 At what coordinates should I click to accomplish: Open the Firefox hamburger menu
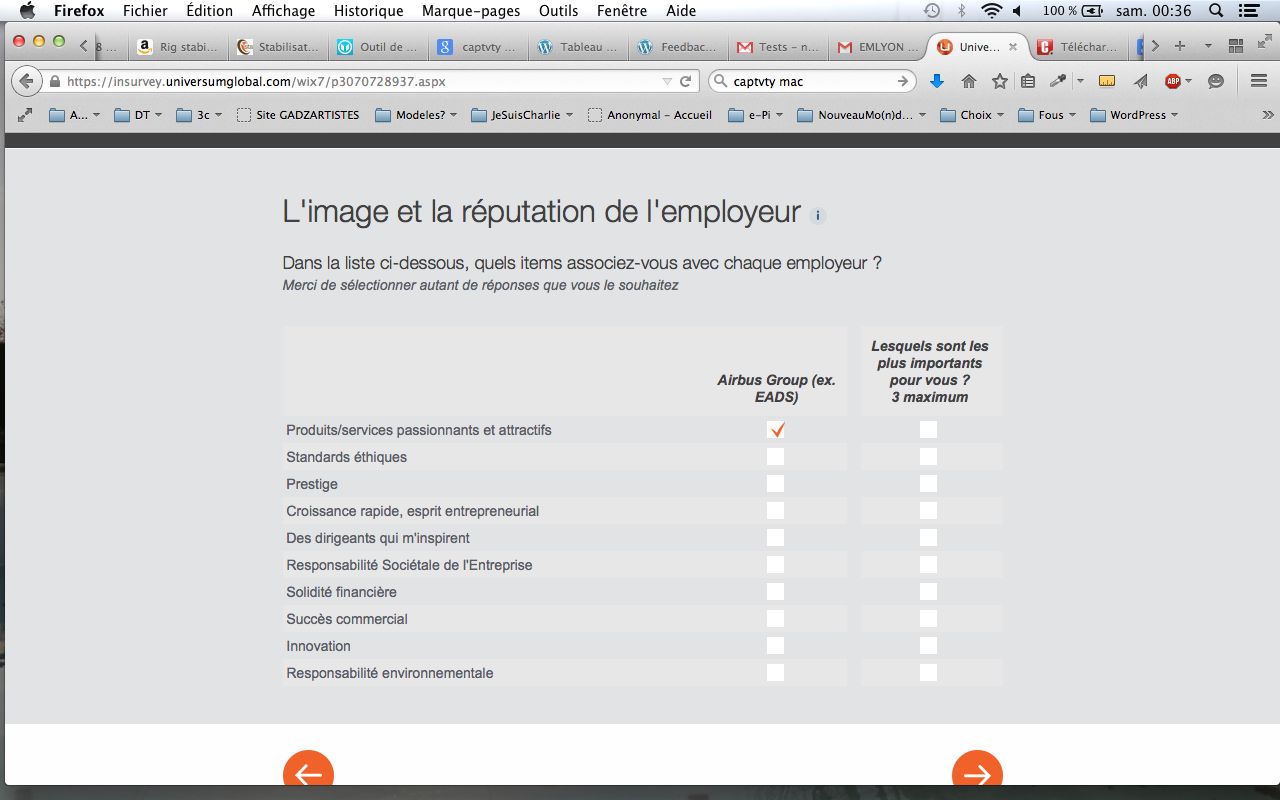tap(1259, 81)
